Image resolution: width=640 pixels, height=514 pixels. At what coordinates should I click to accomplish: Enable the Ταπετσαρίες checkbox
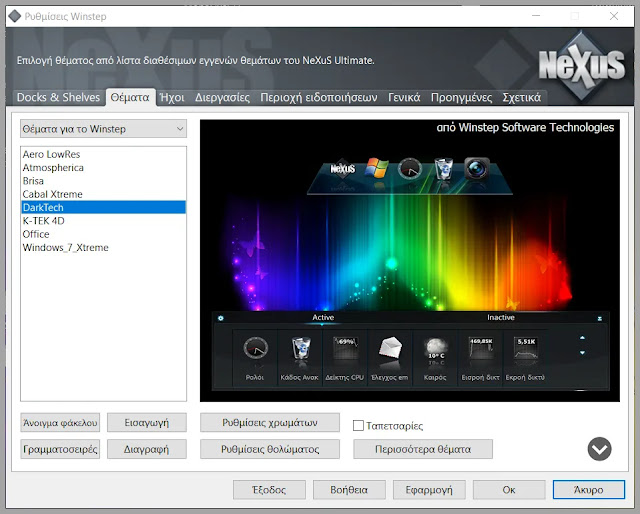[358, 425]
